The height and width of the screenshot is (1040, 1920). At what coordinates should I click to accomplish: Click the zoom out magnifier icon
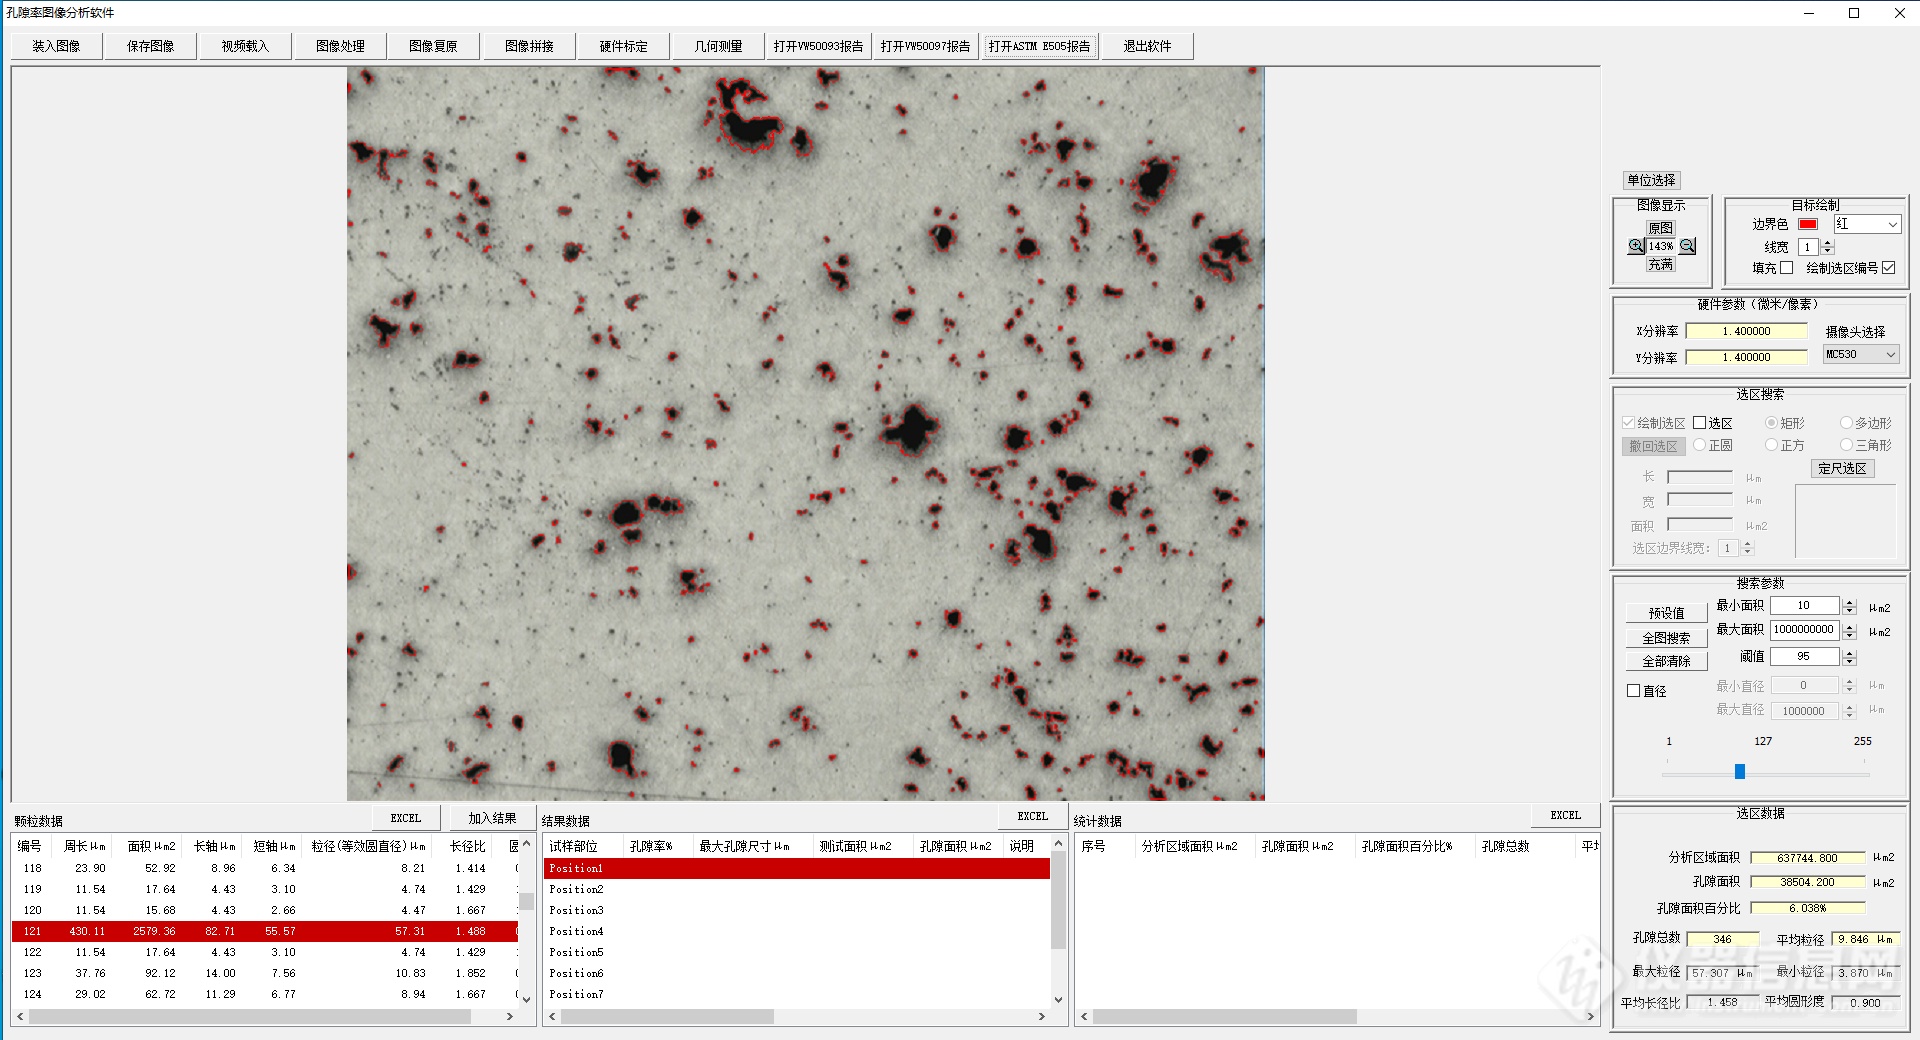click(x=1687, y=246)
